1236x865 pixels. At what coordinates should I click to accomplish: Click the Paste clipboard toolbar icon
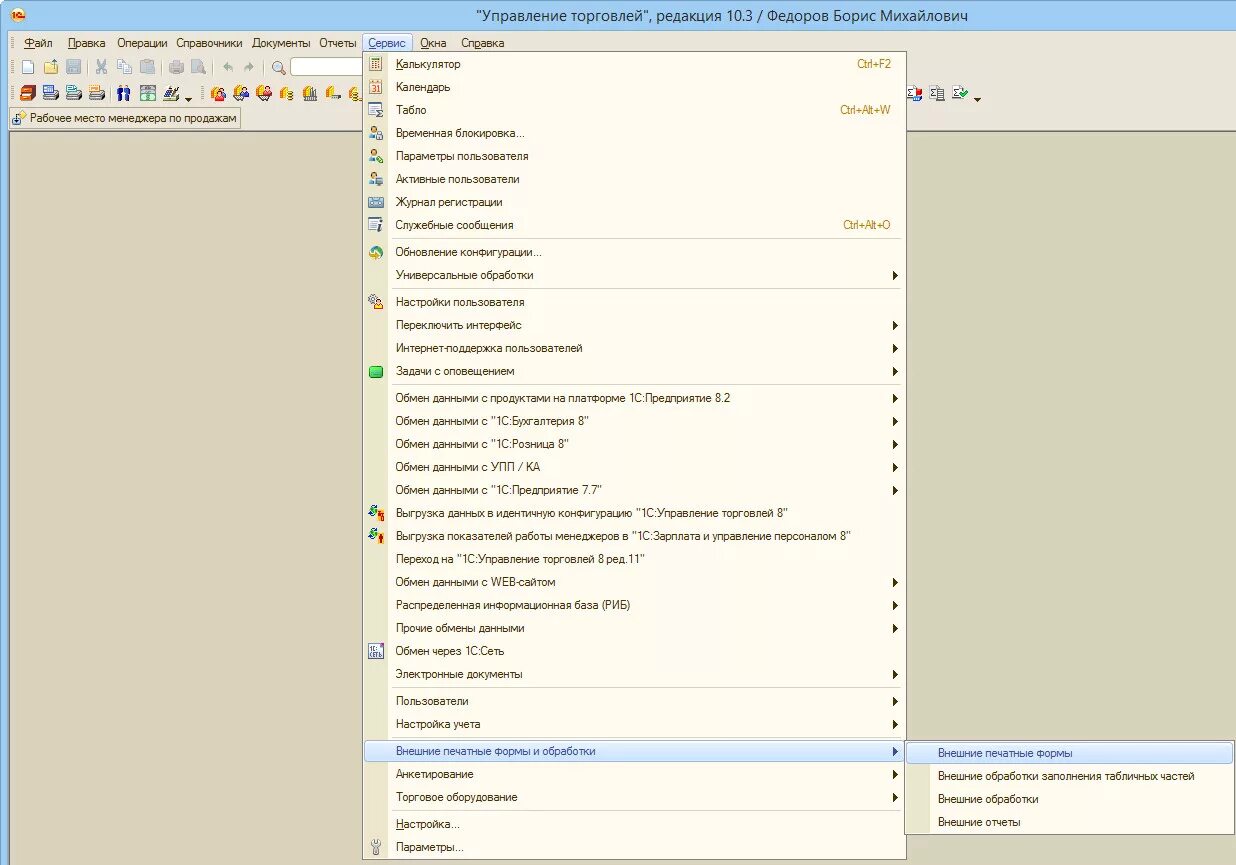[x=147, y=67]
